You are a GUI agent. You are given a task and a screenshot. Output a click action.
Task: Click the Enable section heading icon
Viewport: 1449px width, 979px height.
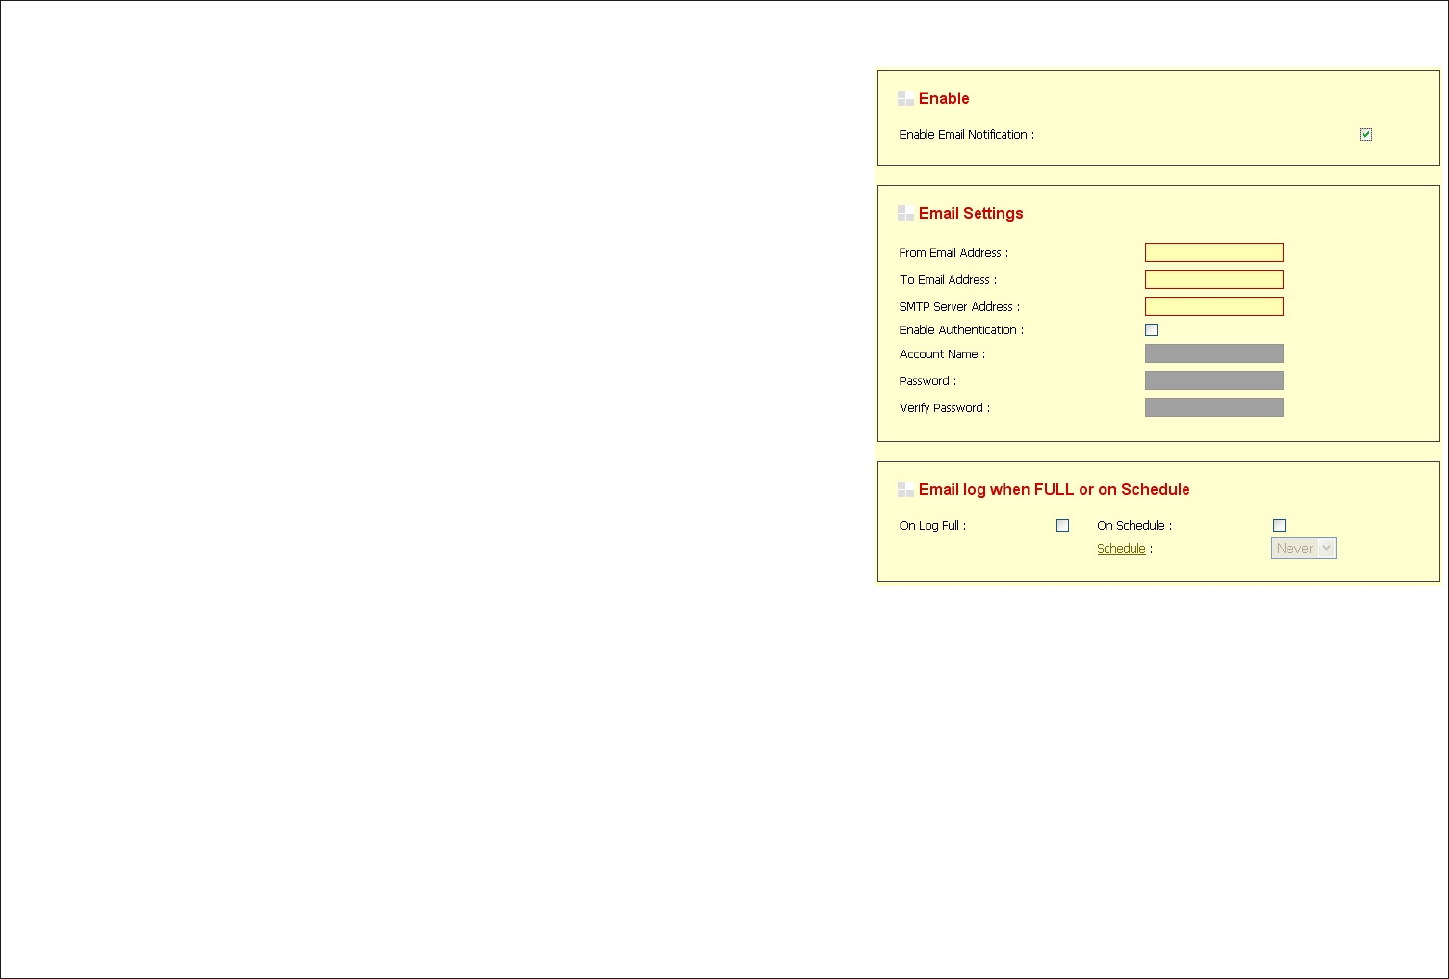pyautogui.click(x=906, y=99)
